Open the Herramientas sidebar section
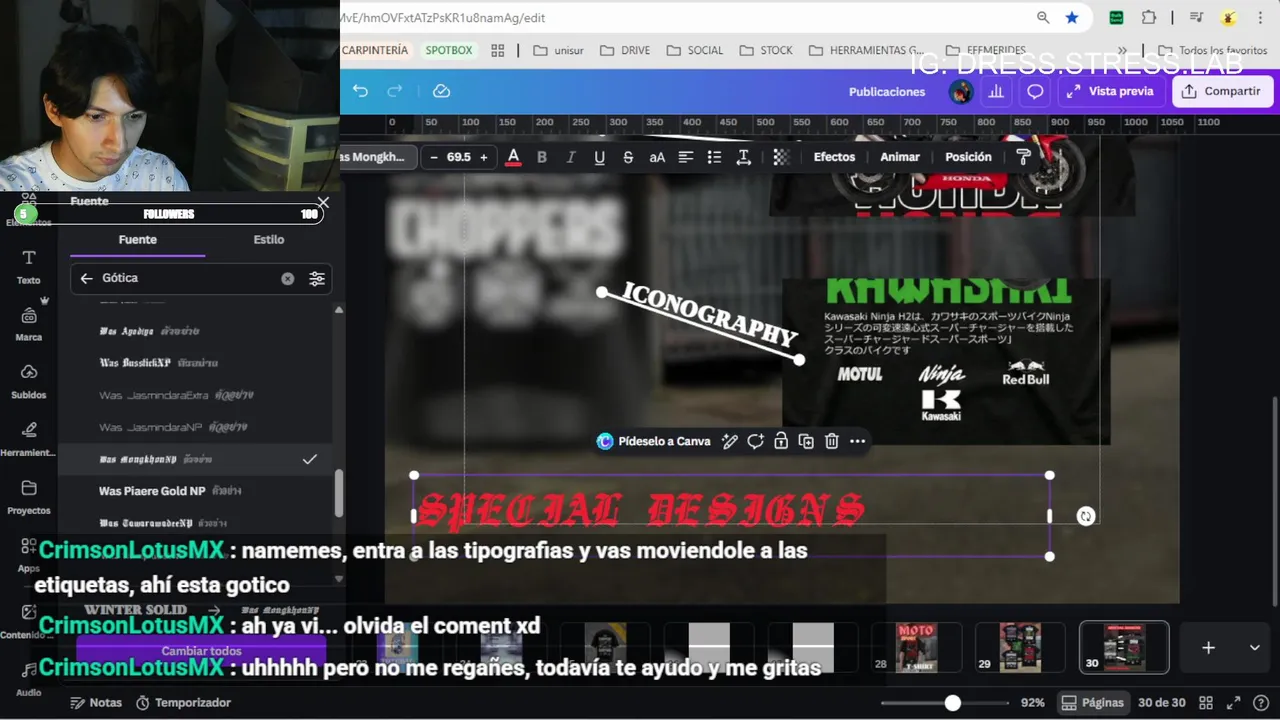The height and width of the screenshot is (720, 1280). pyautogui.click(x=29, y=439)
